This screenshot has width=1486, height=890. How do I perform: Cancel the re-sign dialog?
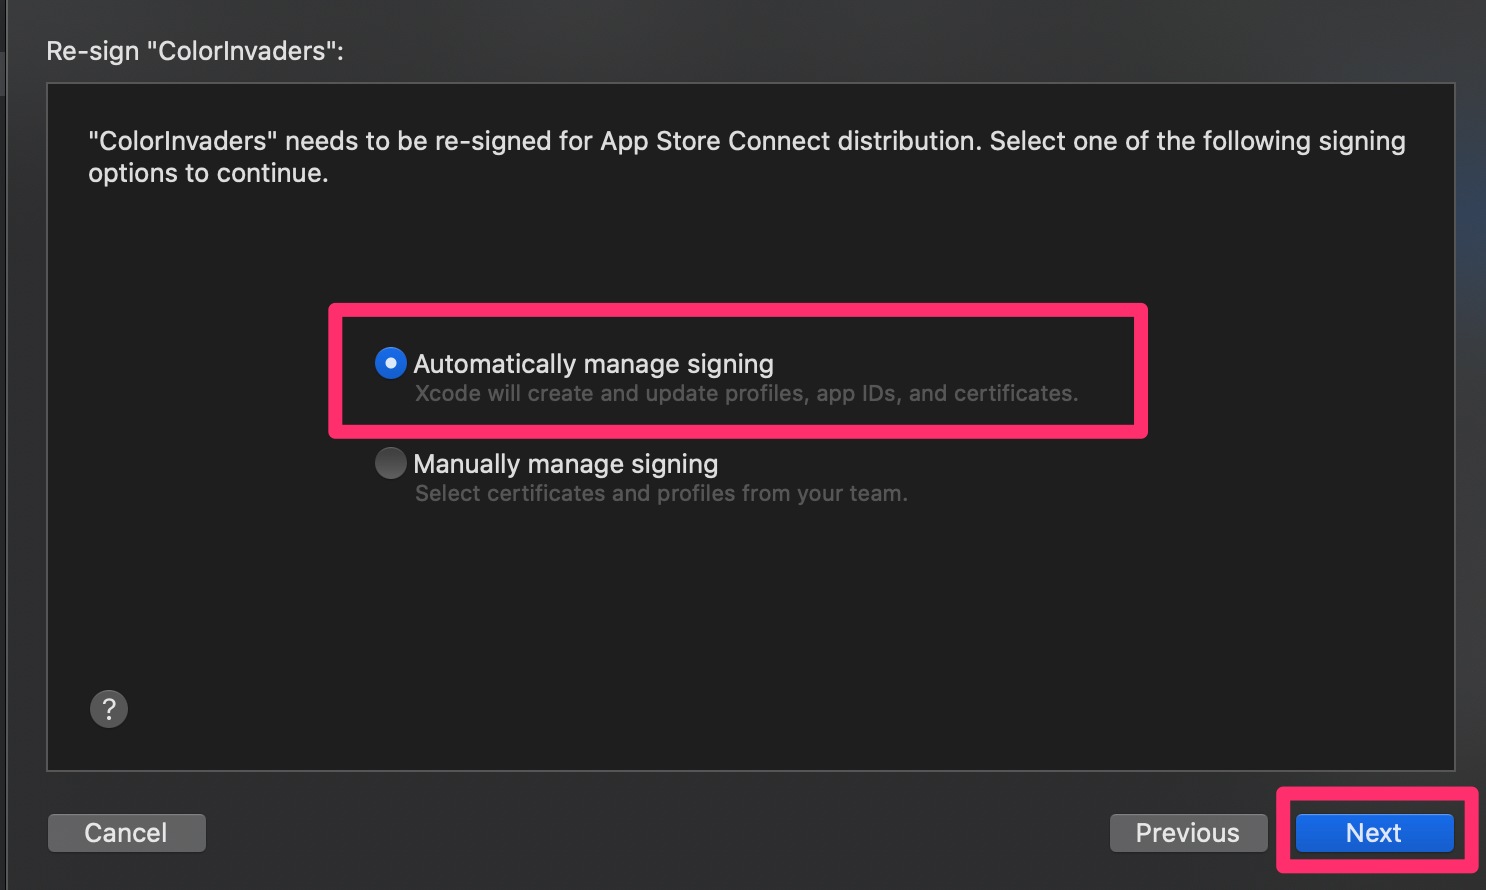click(126, 833)
